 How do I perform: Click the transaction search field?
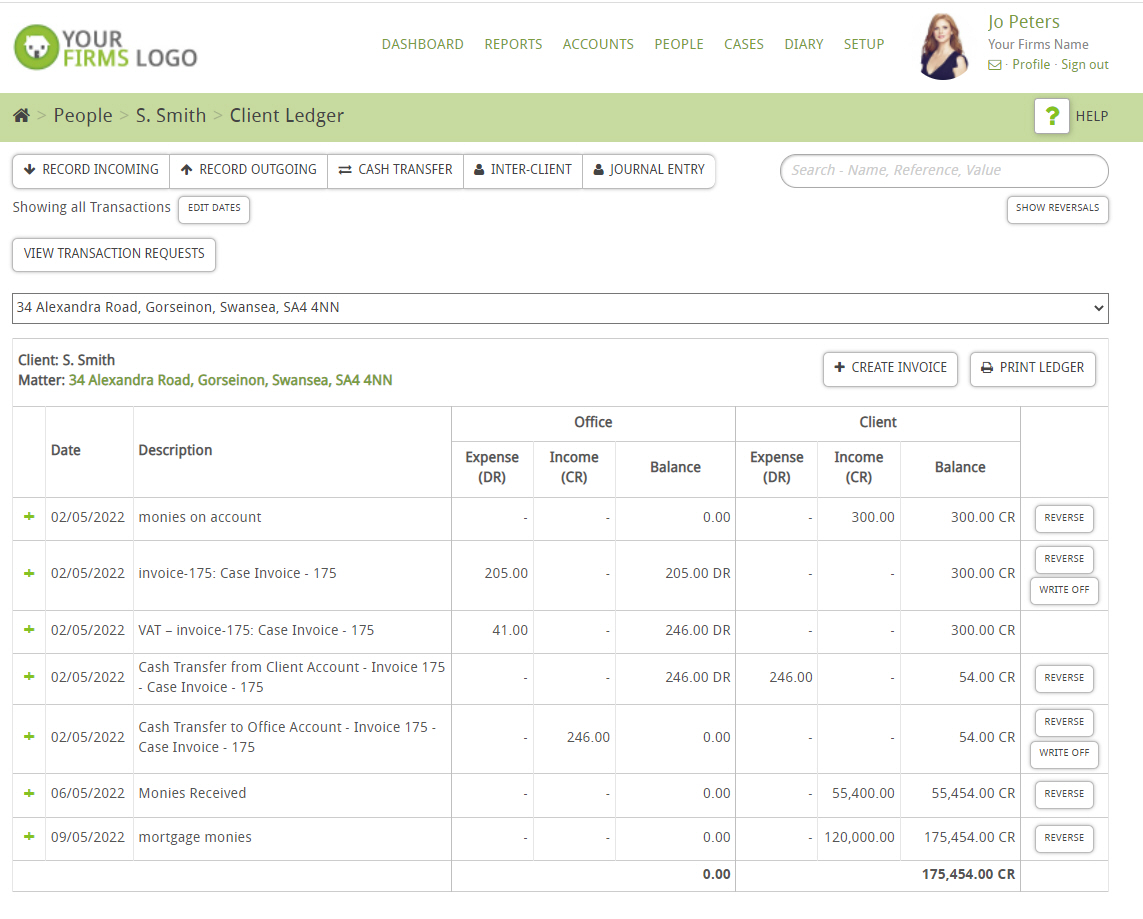click(x=943, y=171)
